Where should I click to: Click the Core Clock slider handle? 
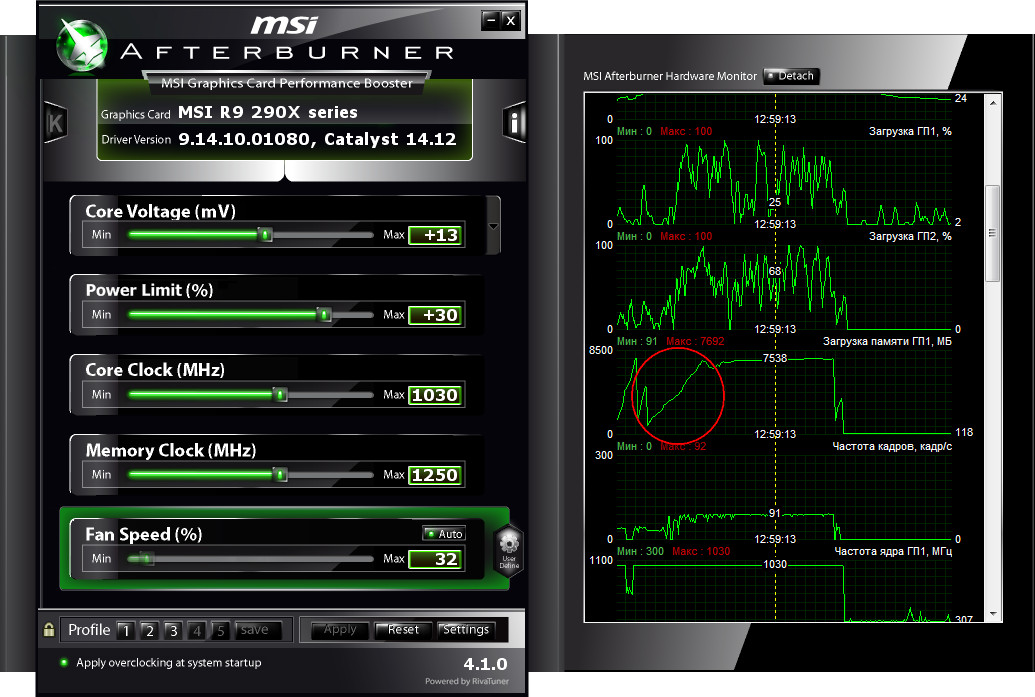click(281, 395)
